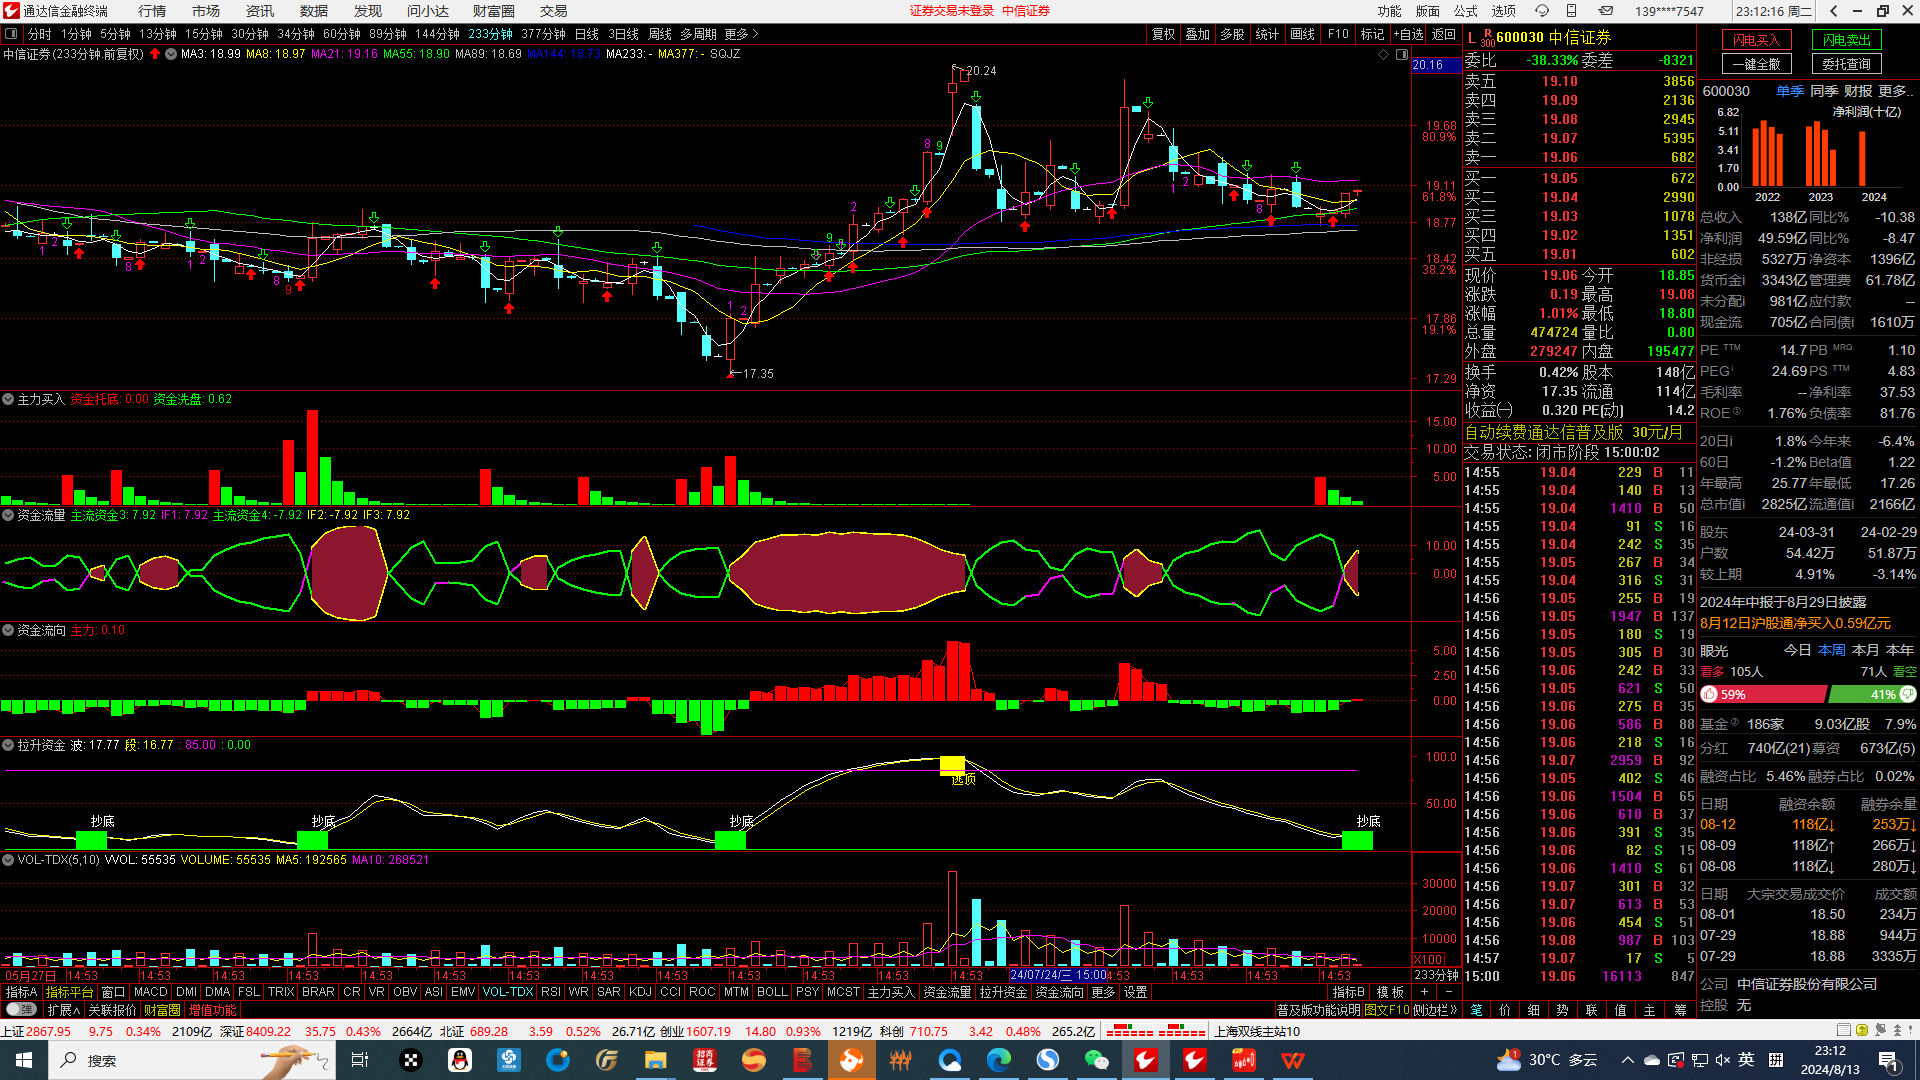Click the 细 icon in bottom right tab strip
This screenshot has width=1920, height=1080.
pos(1534,1010)
